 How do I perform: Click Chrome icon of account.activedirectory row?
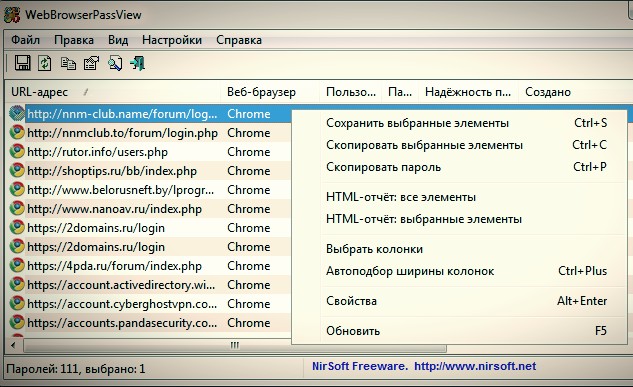point(17,284)
